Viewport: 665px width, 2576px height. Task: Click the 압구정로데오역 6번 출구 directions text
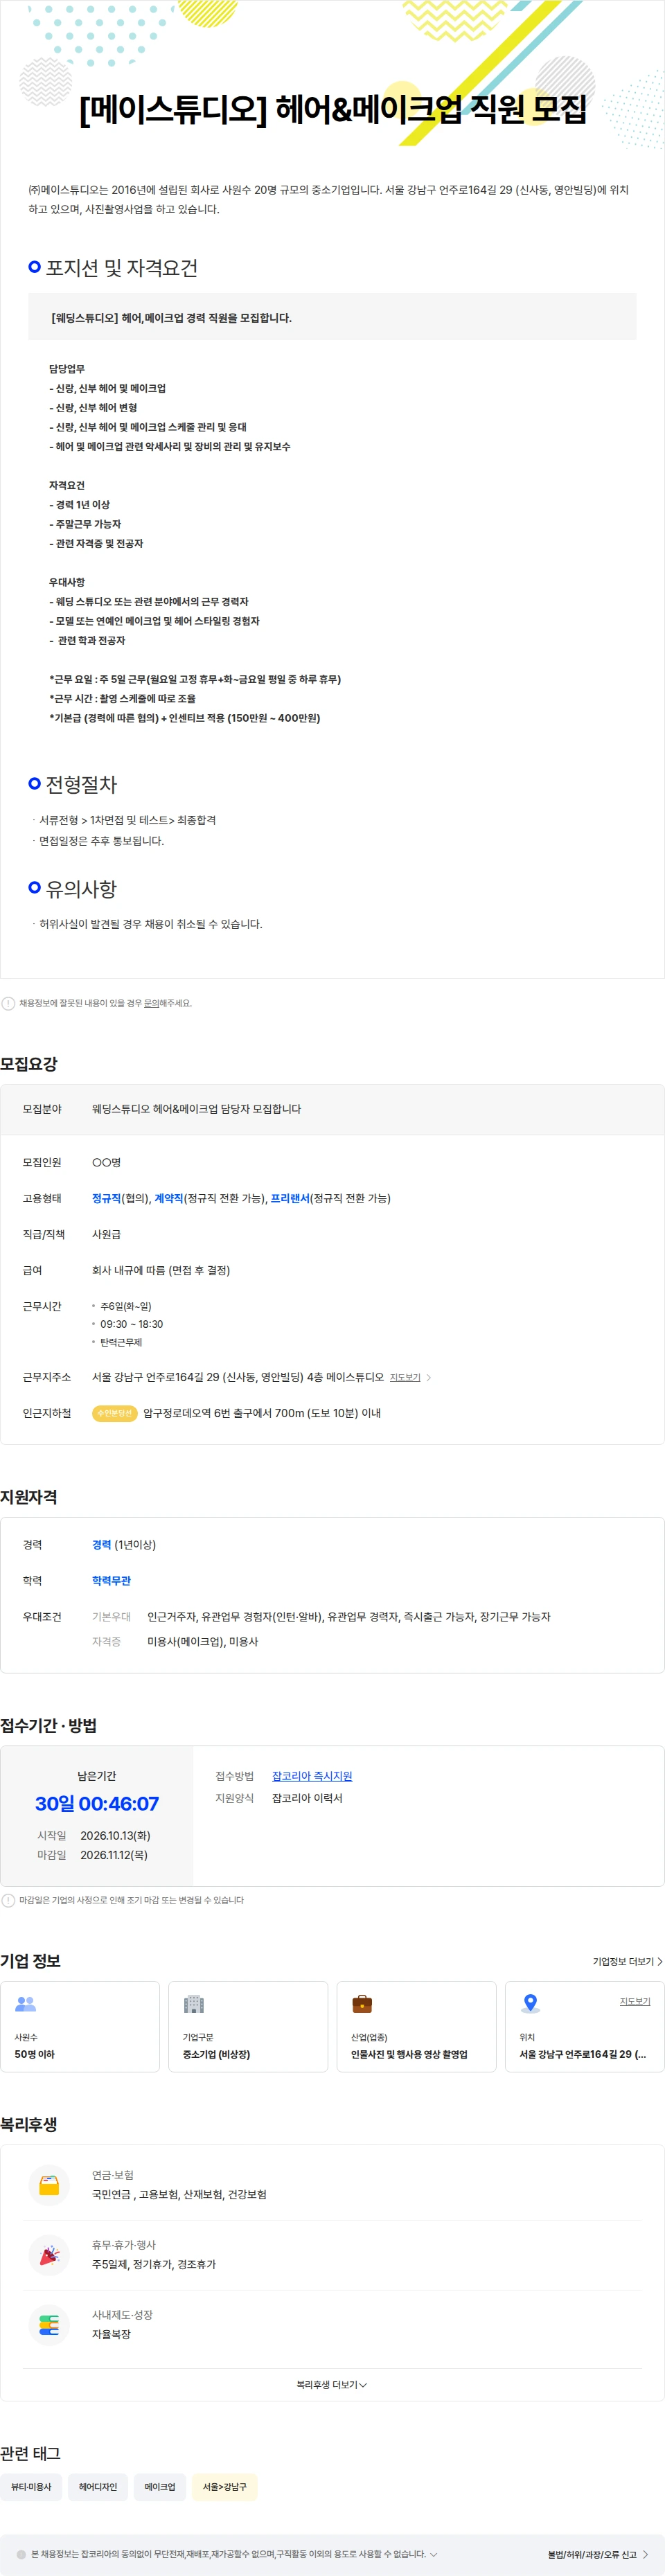pyautogui.click(x=262, y=1413)
